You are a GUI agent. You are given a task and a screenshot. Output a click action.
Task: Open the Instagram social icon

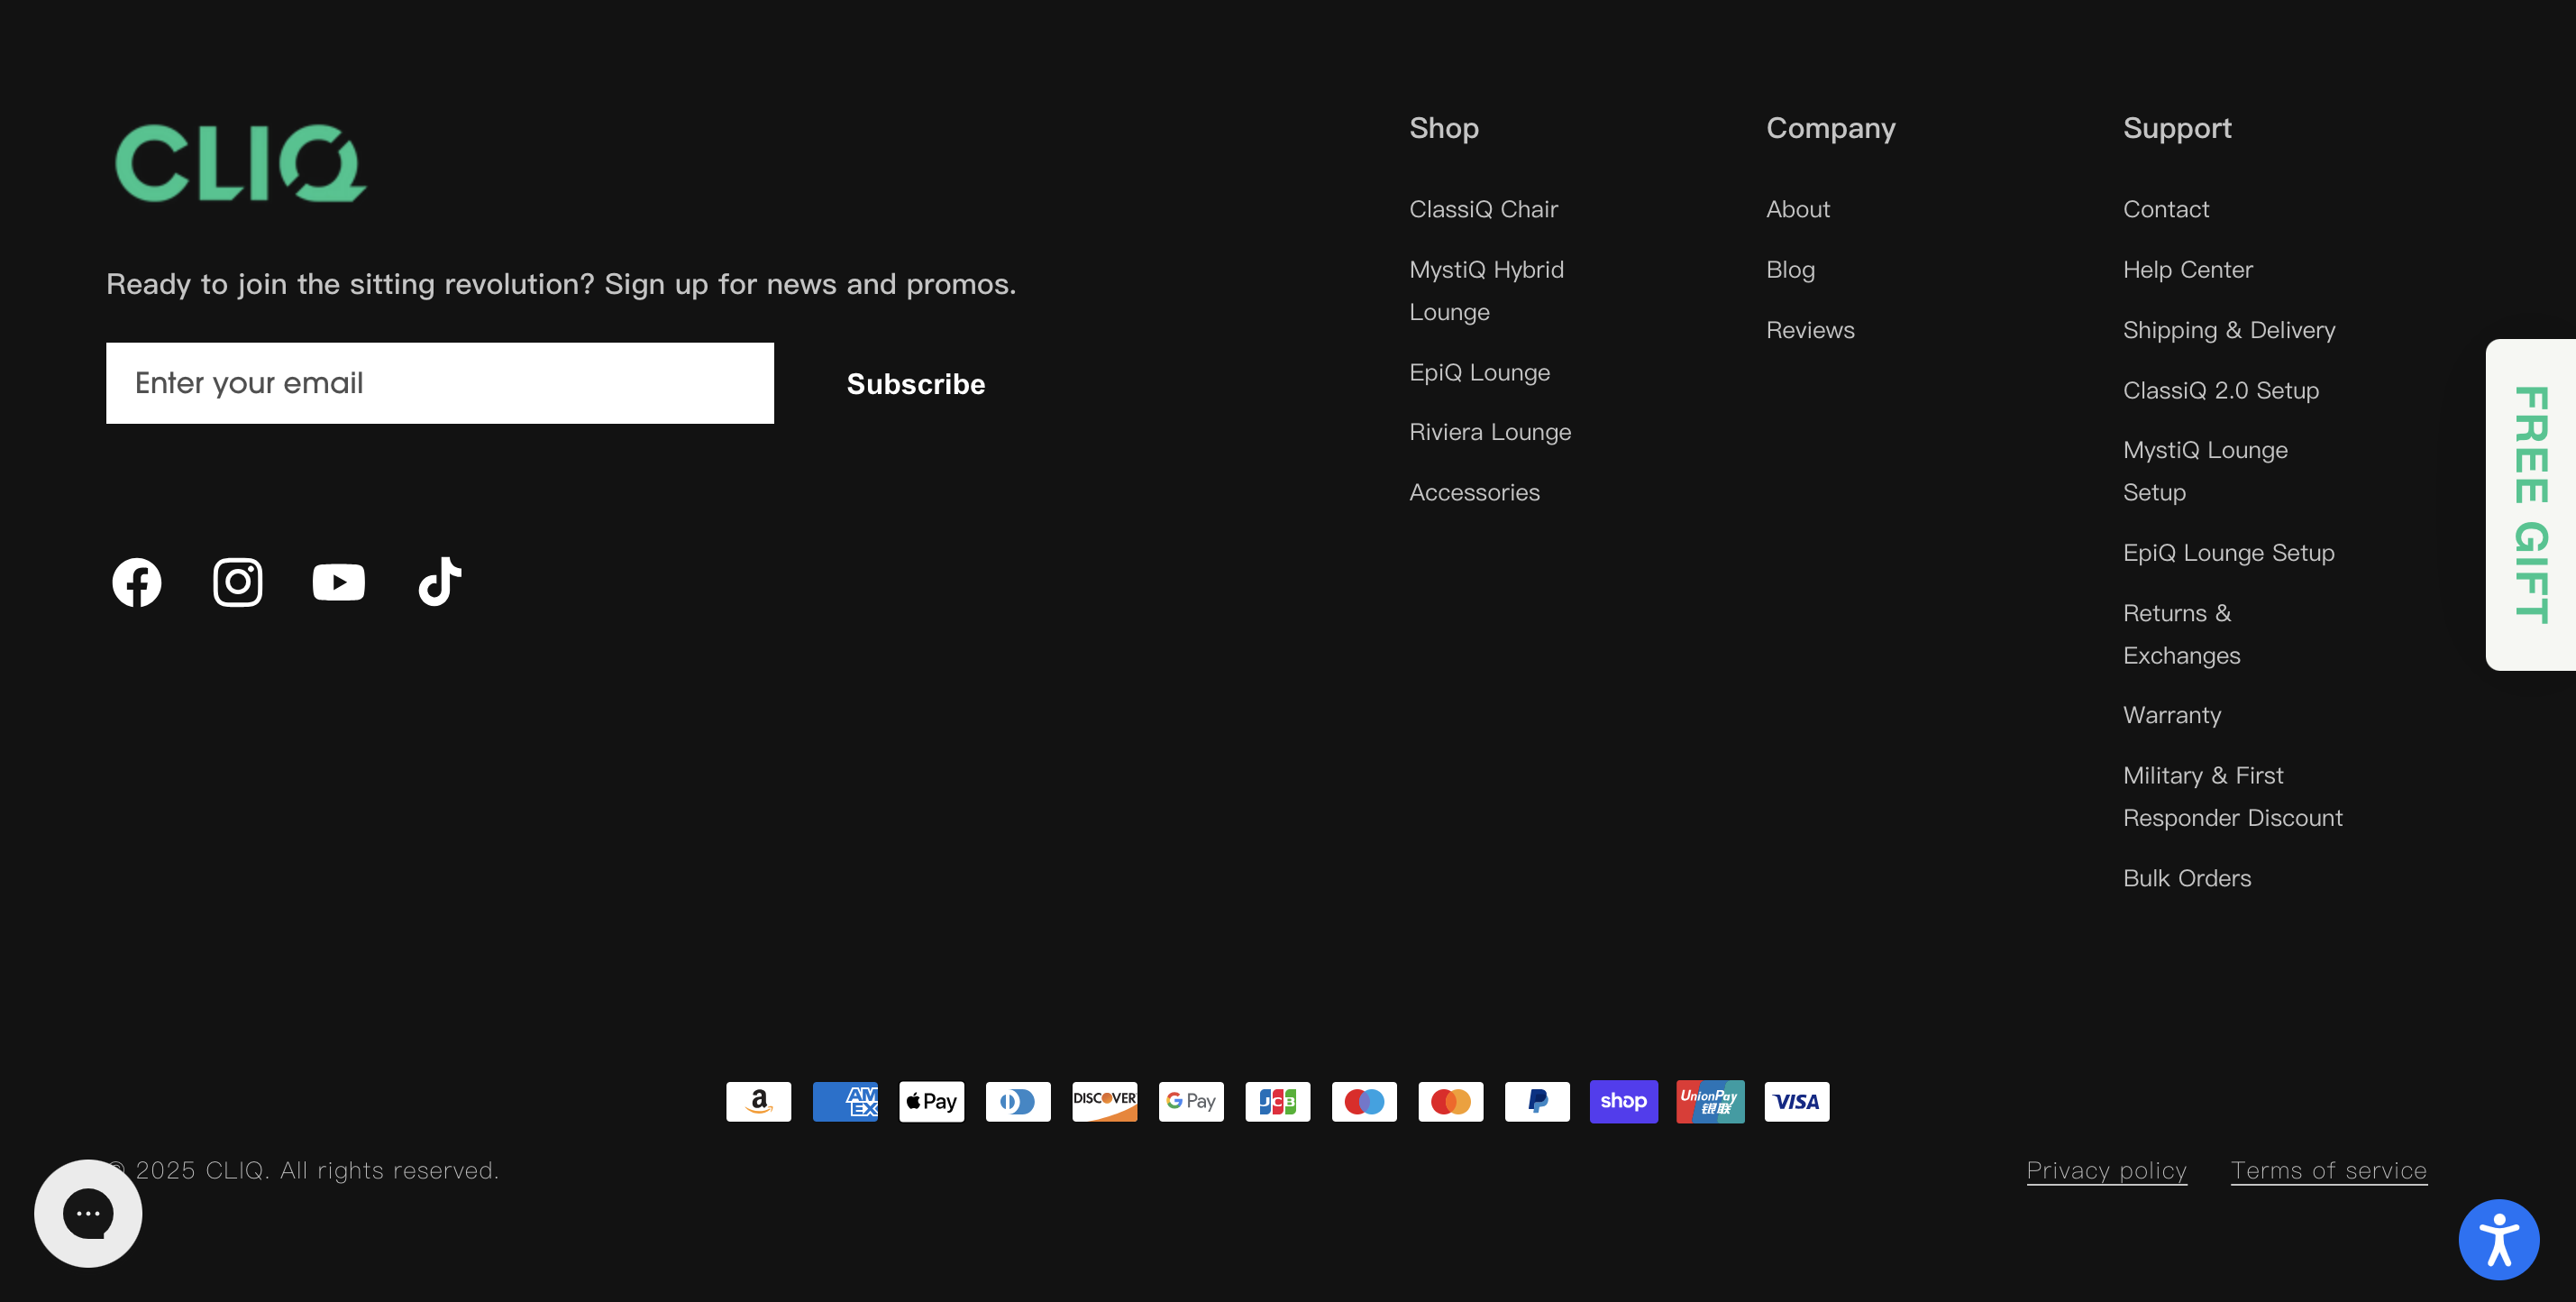238,582
